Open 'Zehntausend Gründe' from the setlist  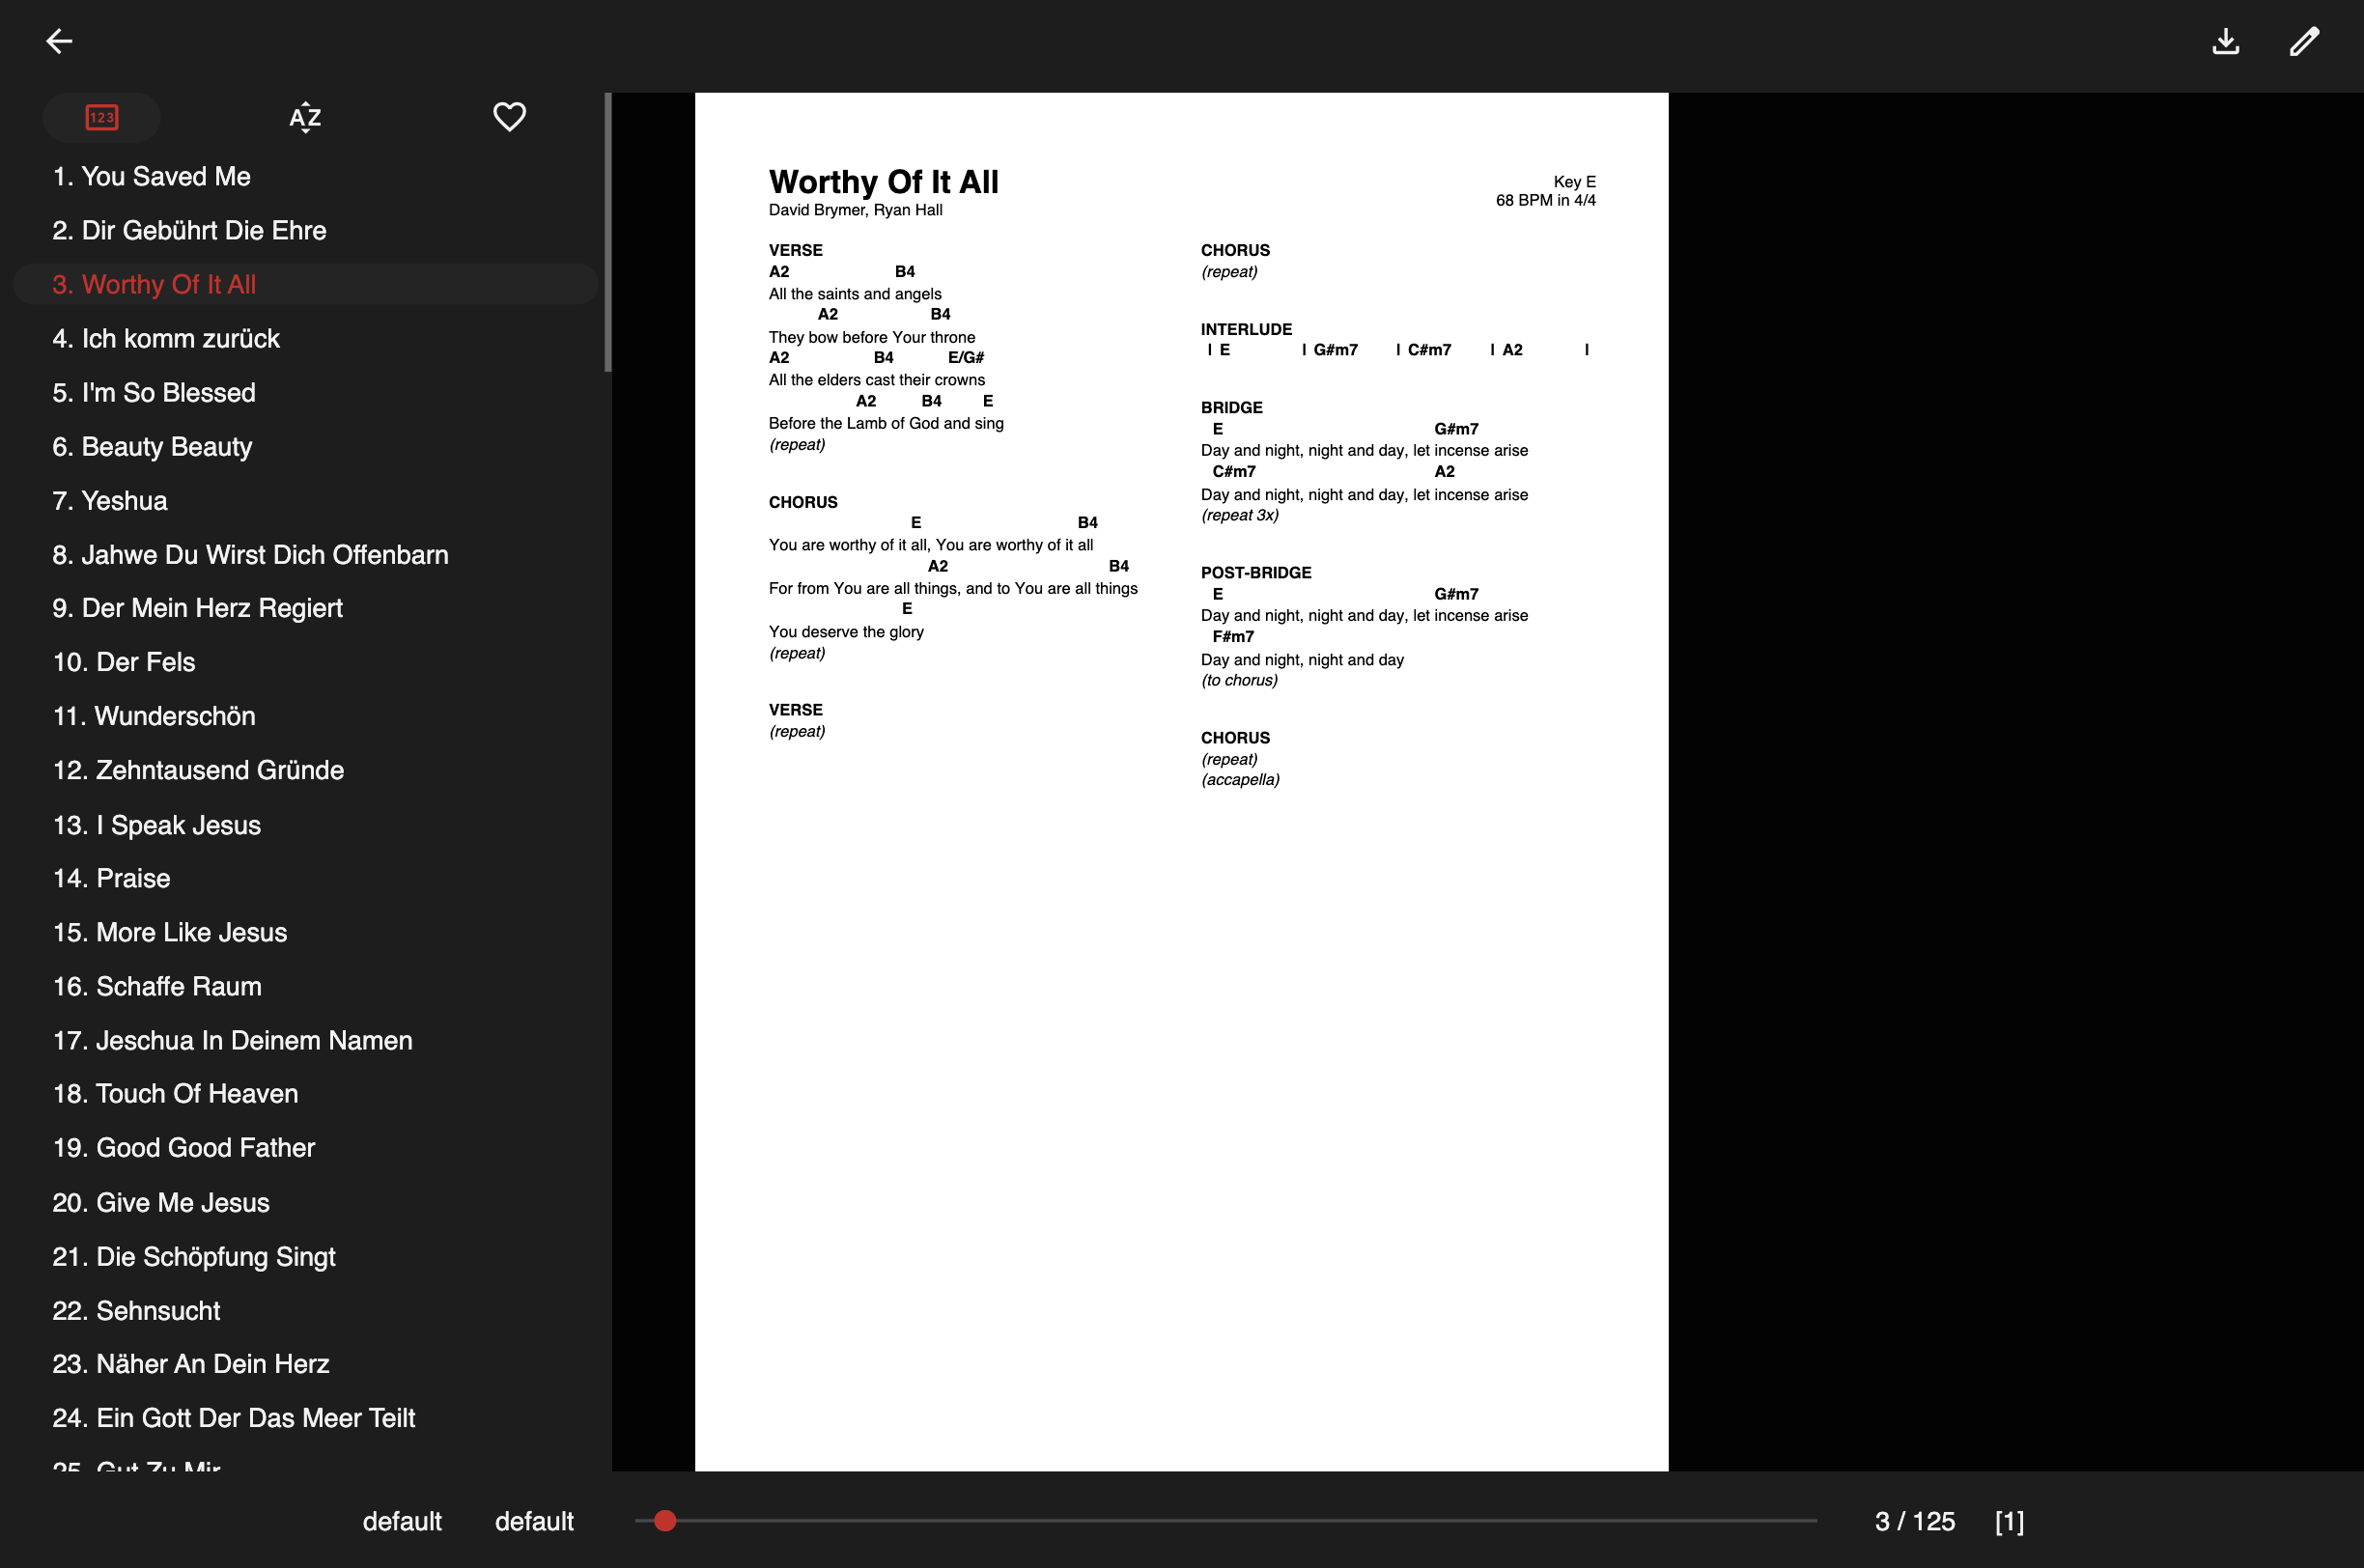[x=197, y=770]
